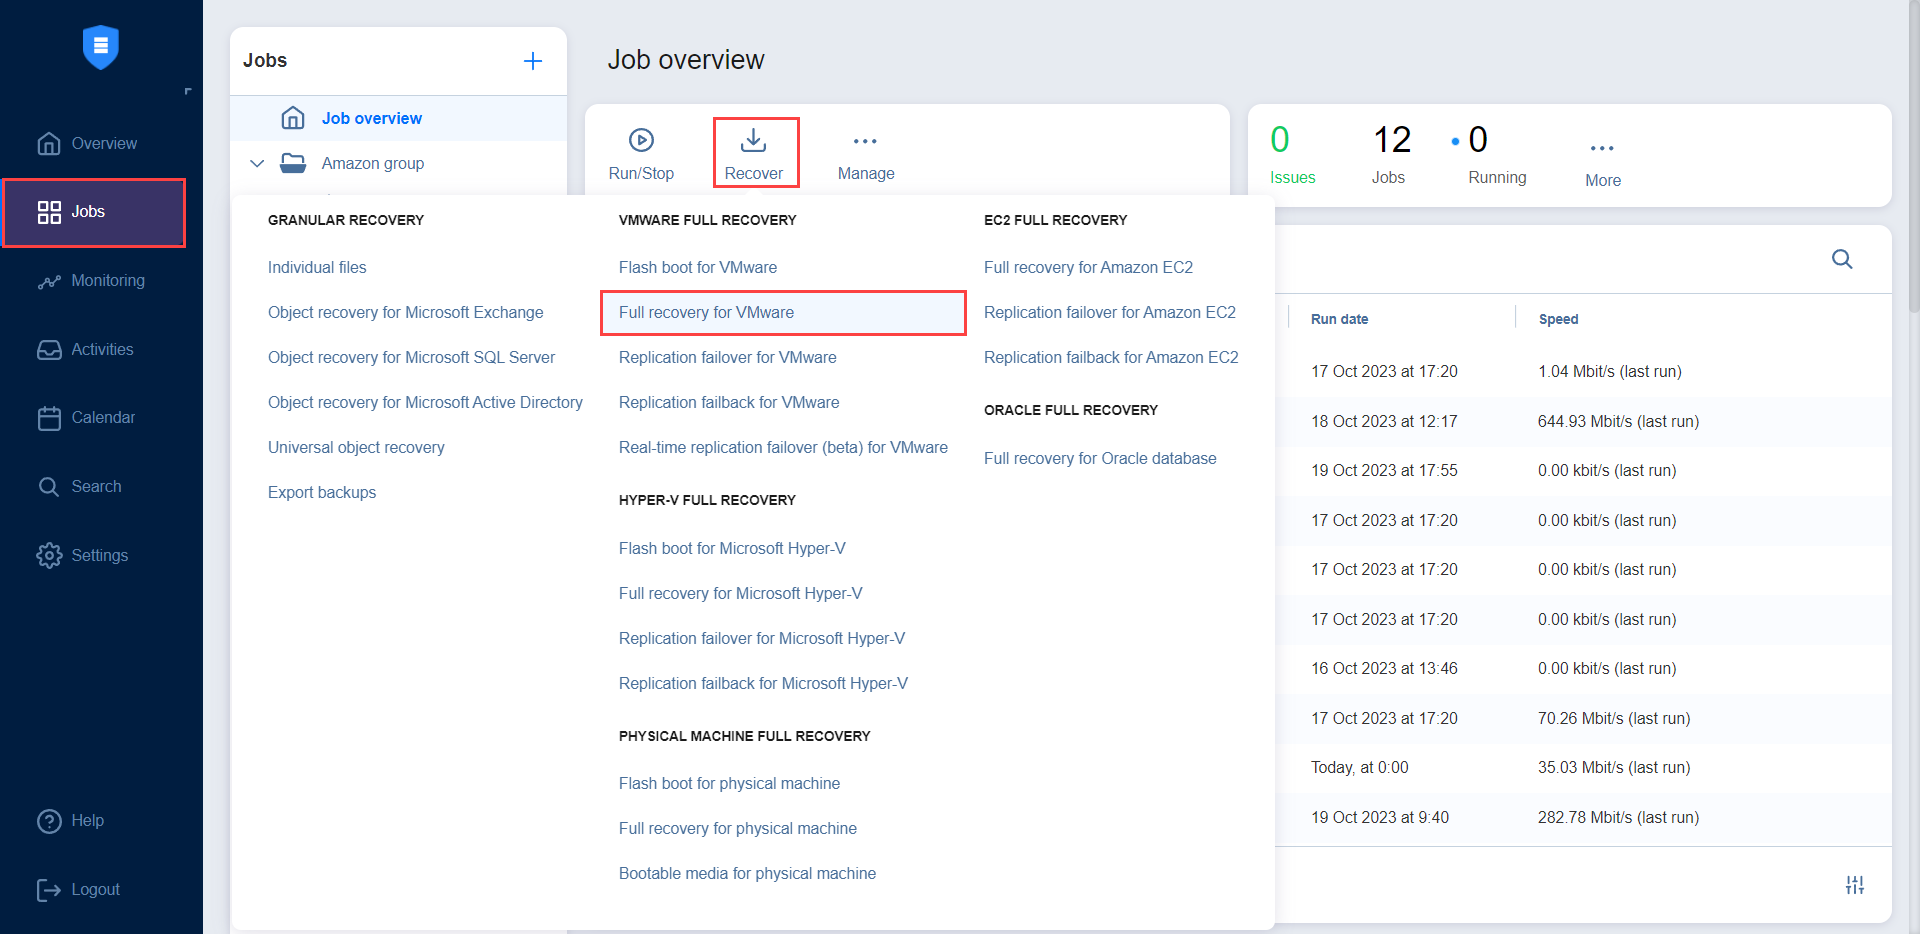Click the NAKIVO shield logo
1920x934 pixels.
click(x=100, y=47)
